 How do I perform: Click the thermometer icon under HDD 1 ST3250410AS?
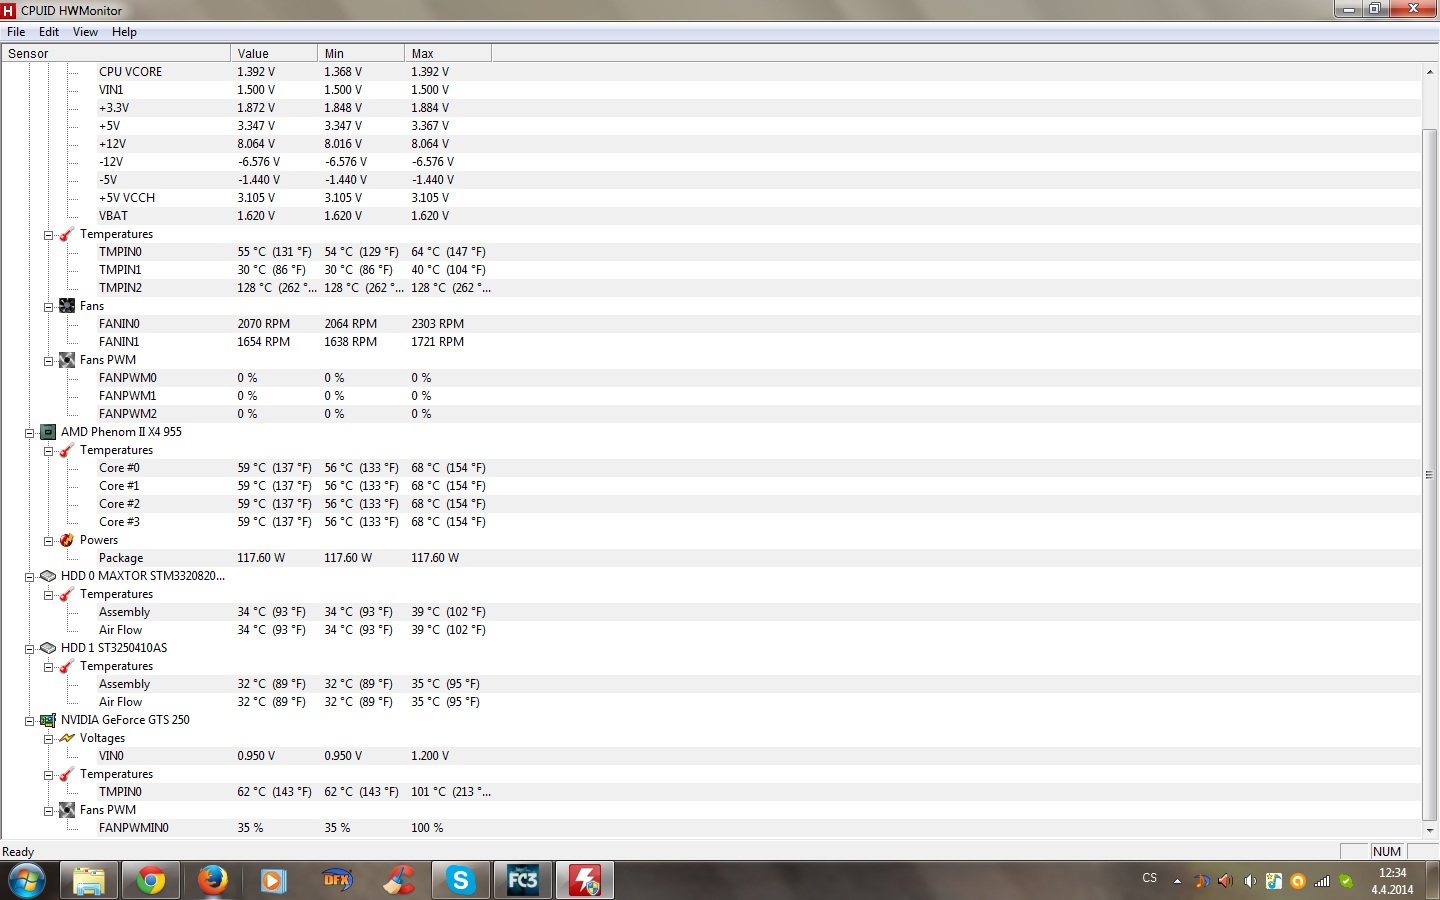[67, 666]
